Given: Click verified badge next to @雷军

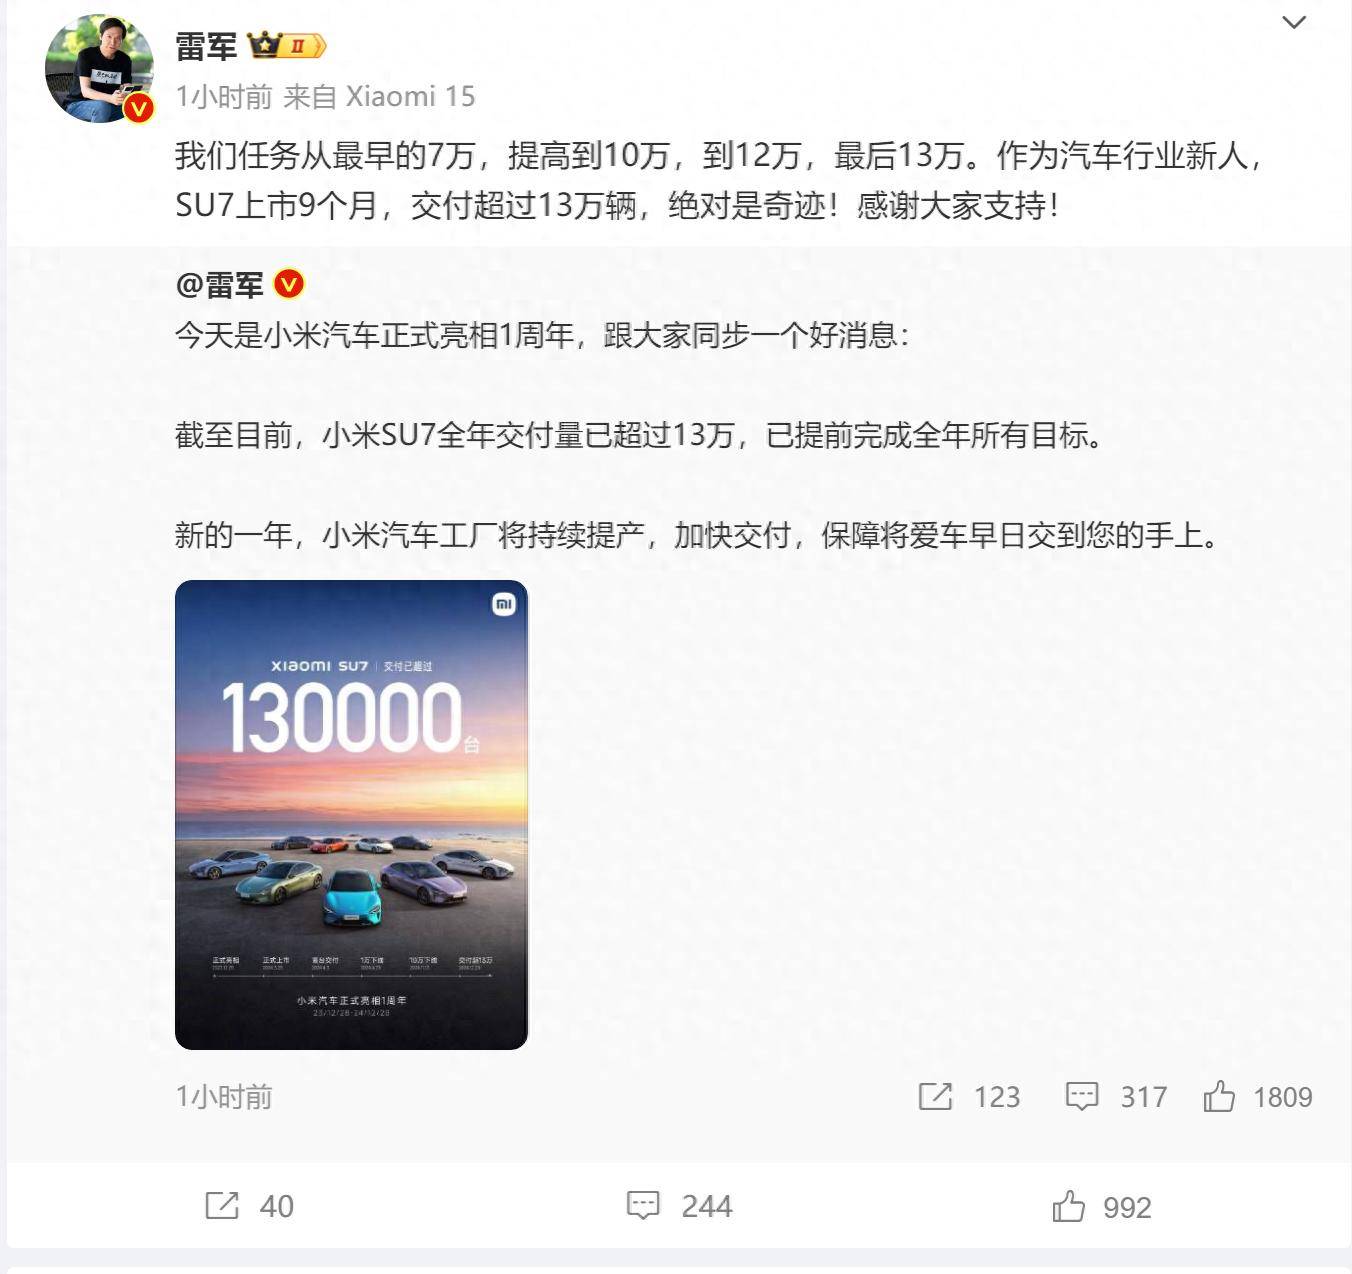Looking at the screenshot, I should pyautogui.click(x=288, y=285).
